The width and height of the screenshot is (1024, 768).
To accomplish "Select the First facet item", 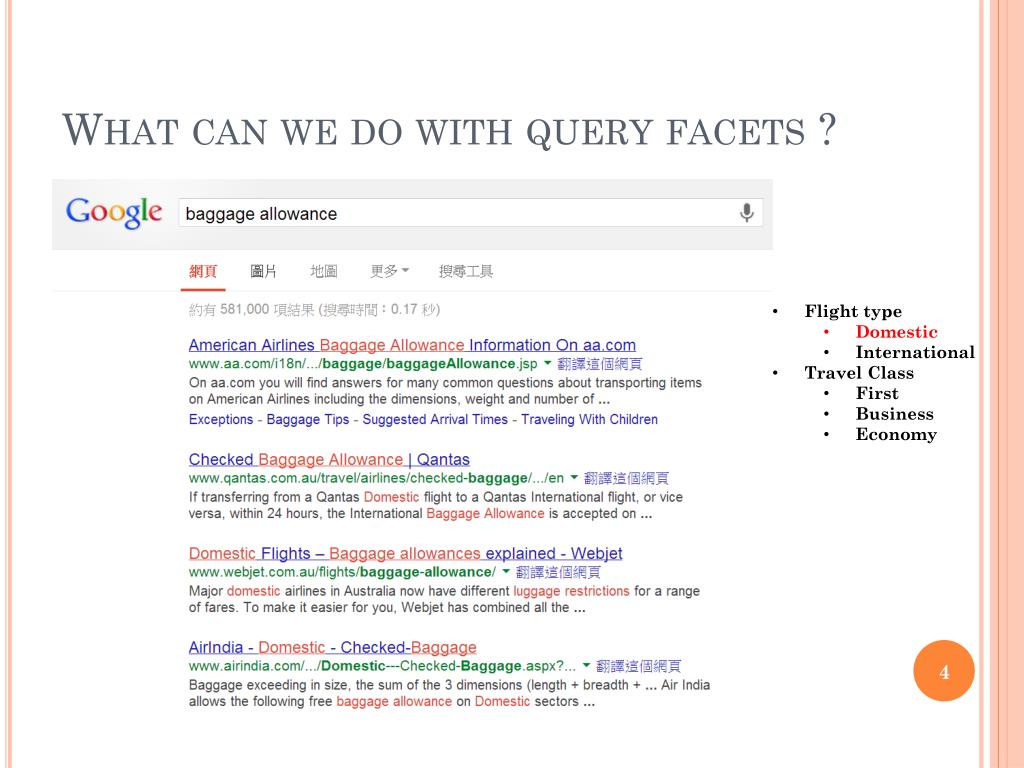I will (877, 393).
